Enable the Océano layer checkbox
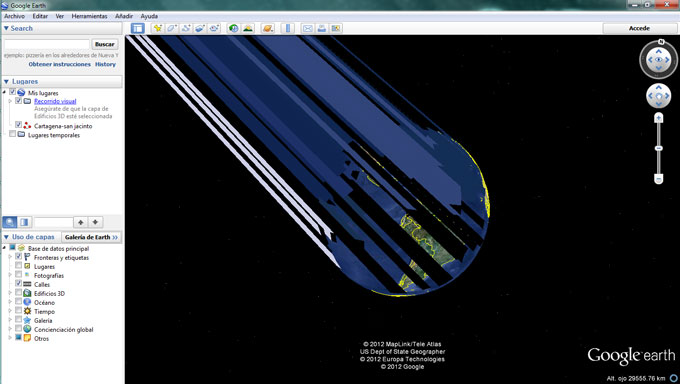This screenshot has width=680, height=384. click(18, 302)
